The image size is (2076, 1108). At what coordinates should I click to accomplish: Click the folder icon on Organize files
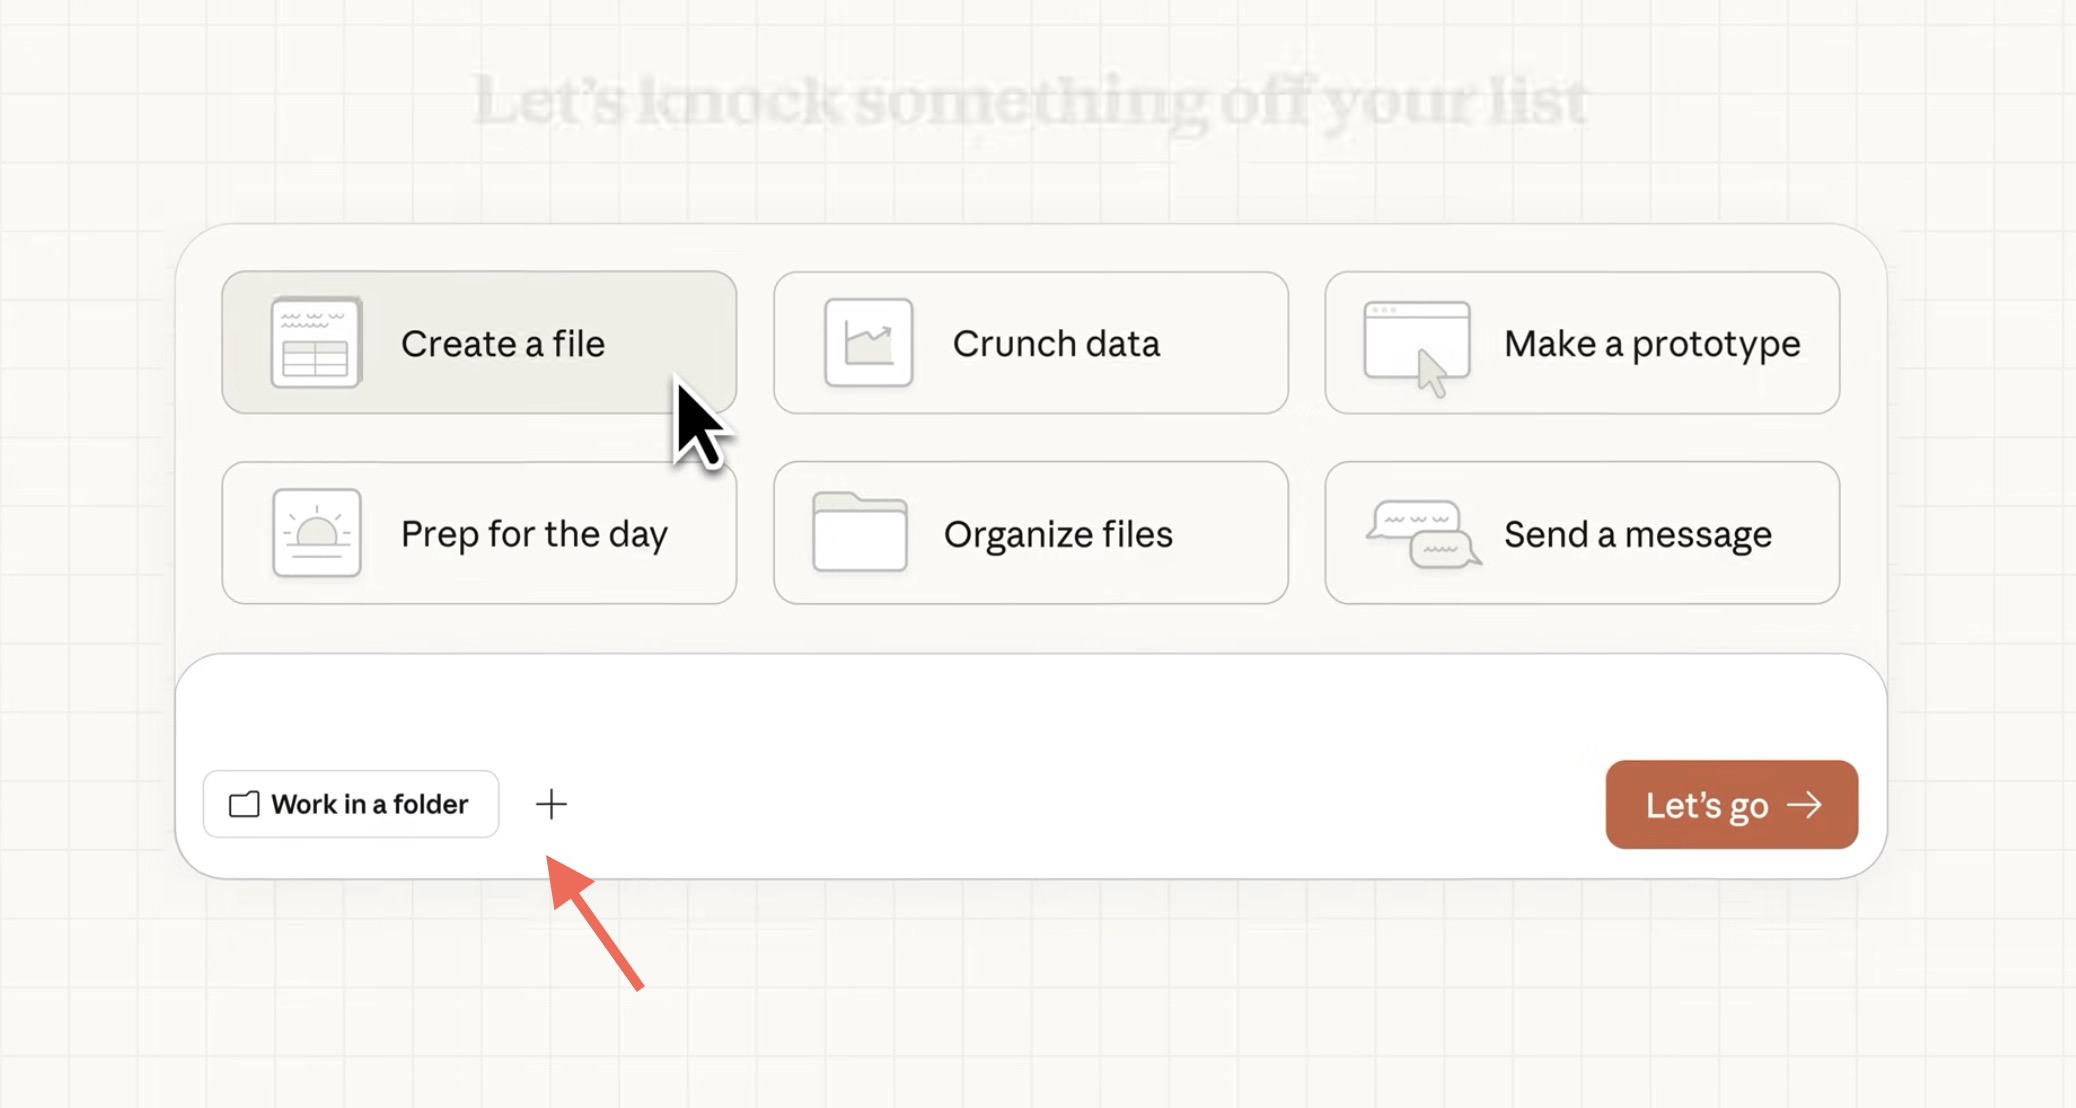click(860, 533)
